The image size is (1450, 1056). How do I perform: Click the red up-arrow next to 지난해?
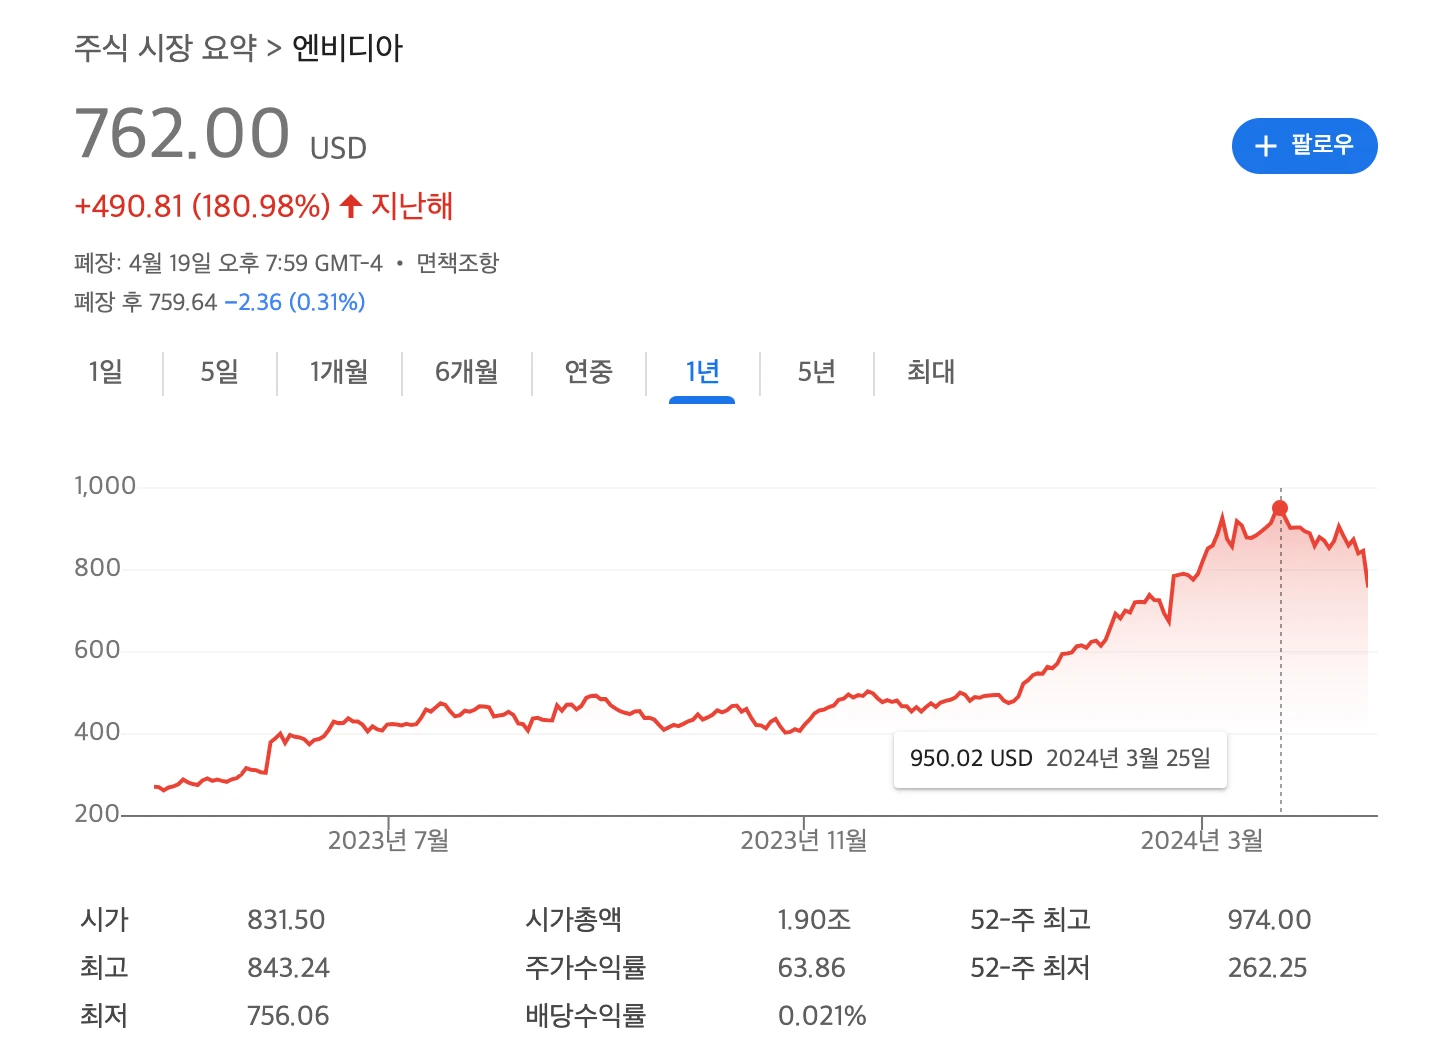click(350, 206)
